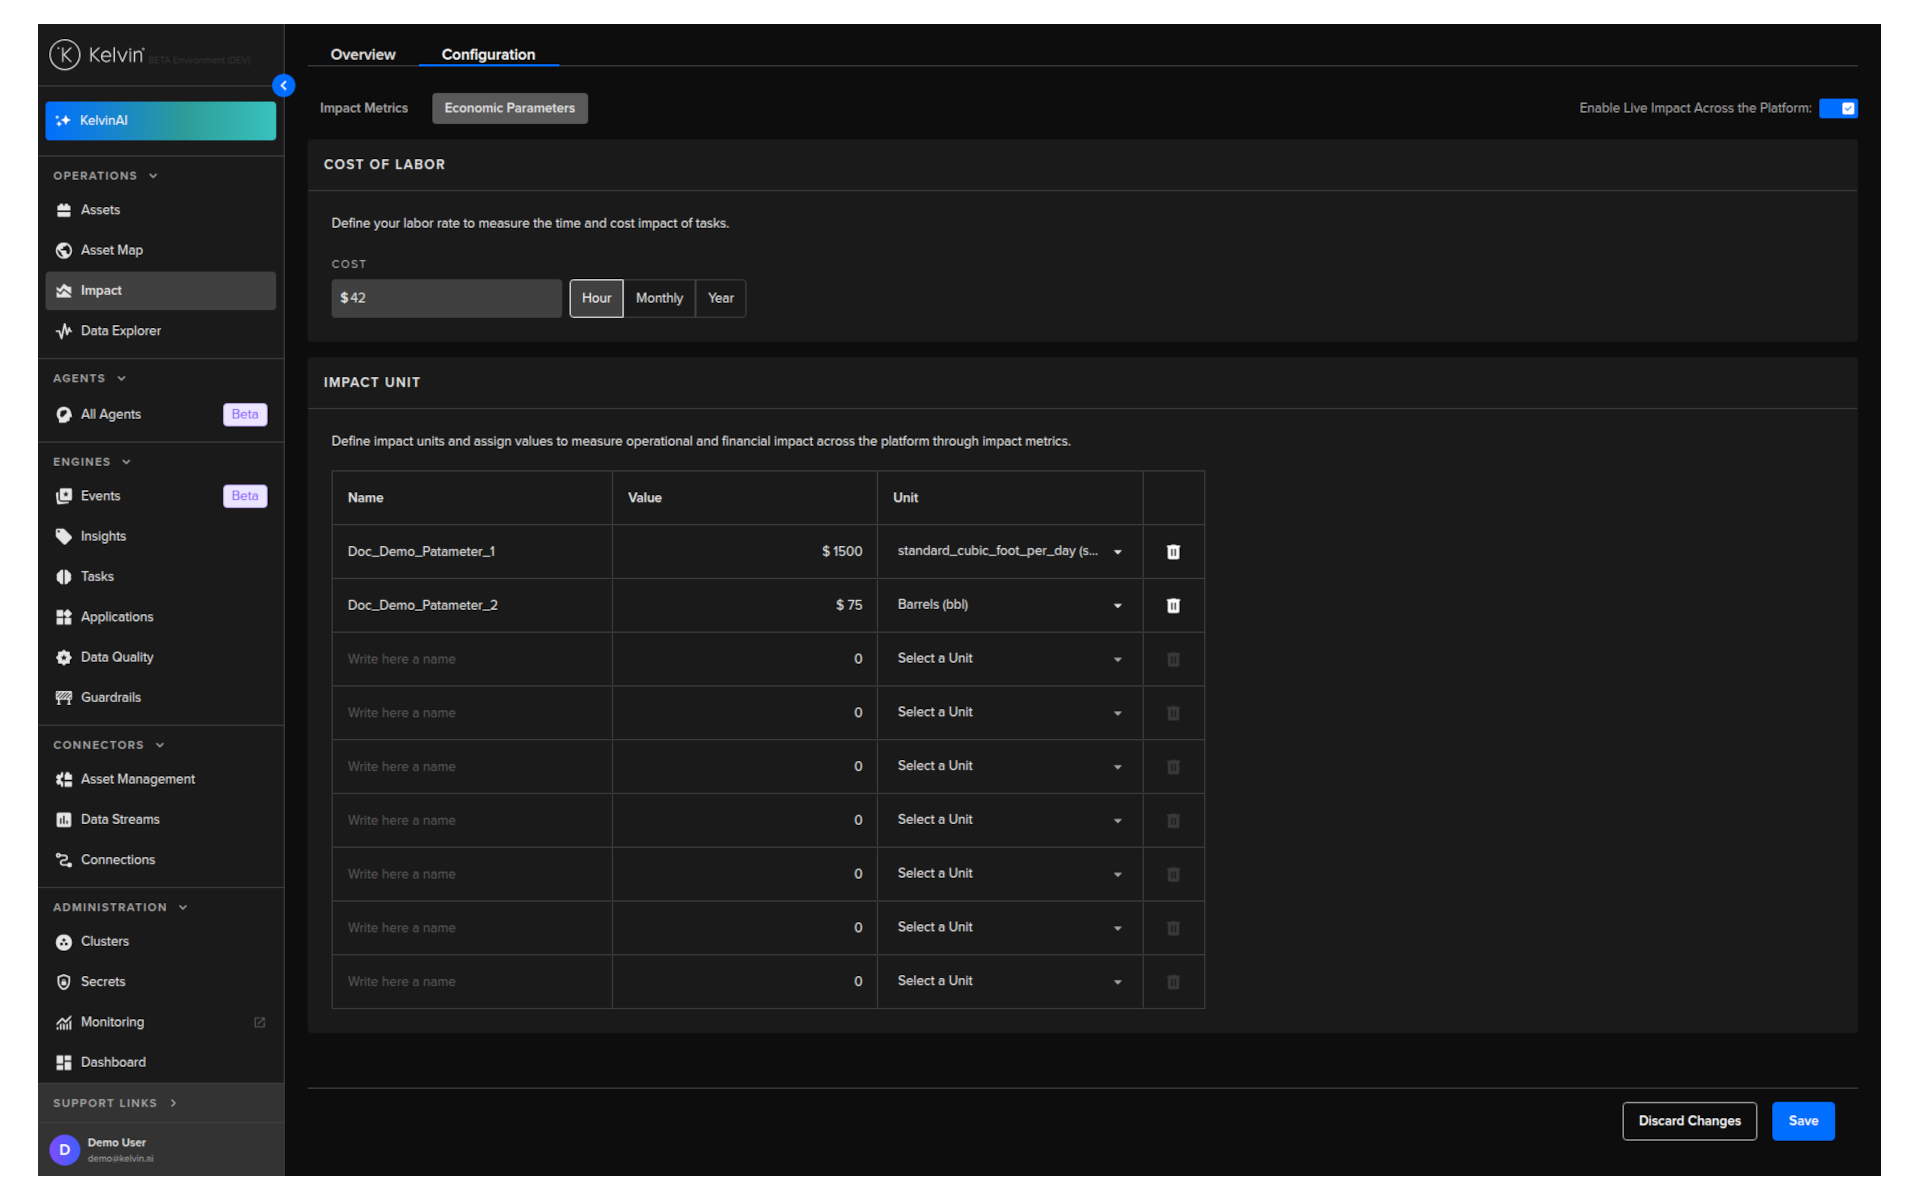
Task: Open the KelvinAI assistant
Action: [x=160, y=121]
